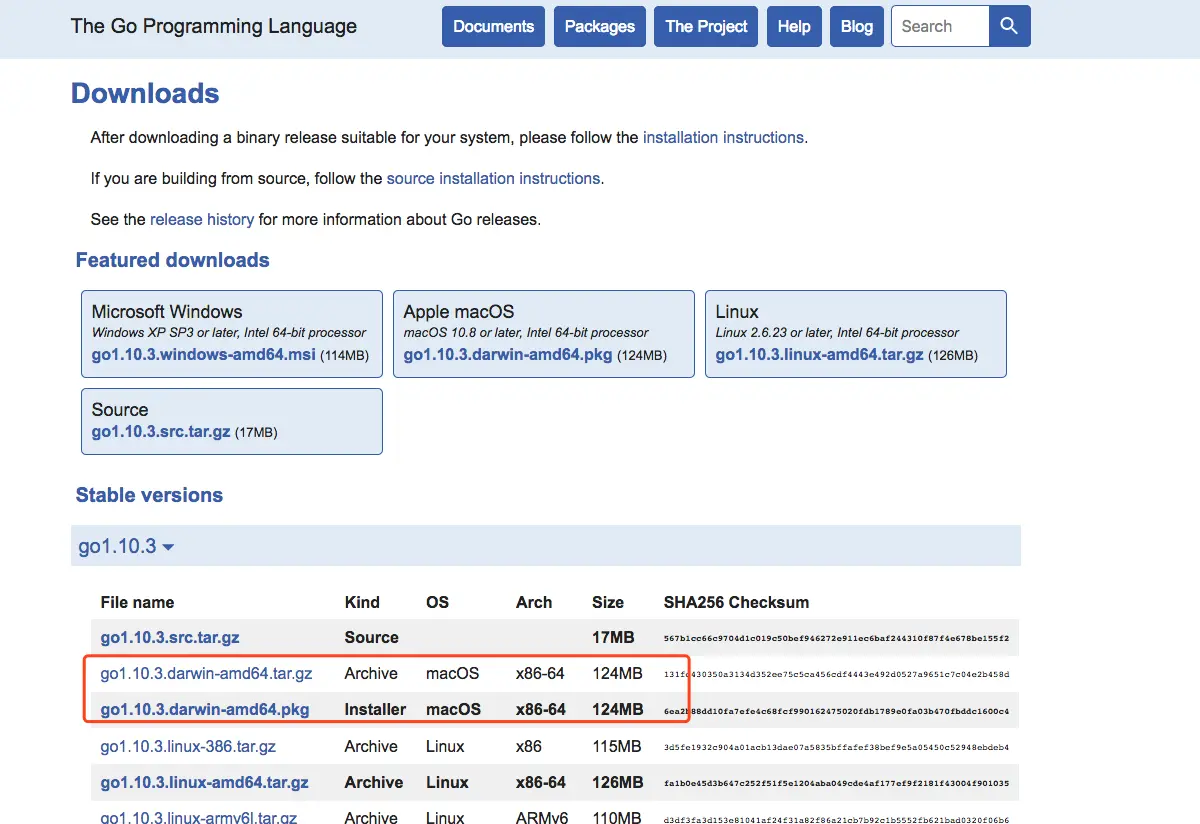Image resolution: width=1200 pixels, height=824 pixels.
Task: Download featured go1.10.3.linux-amd64.tar.gz
Action: pos(820,355)
